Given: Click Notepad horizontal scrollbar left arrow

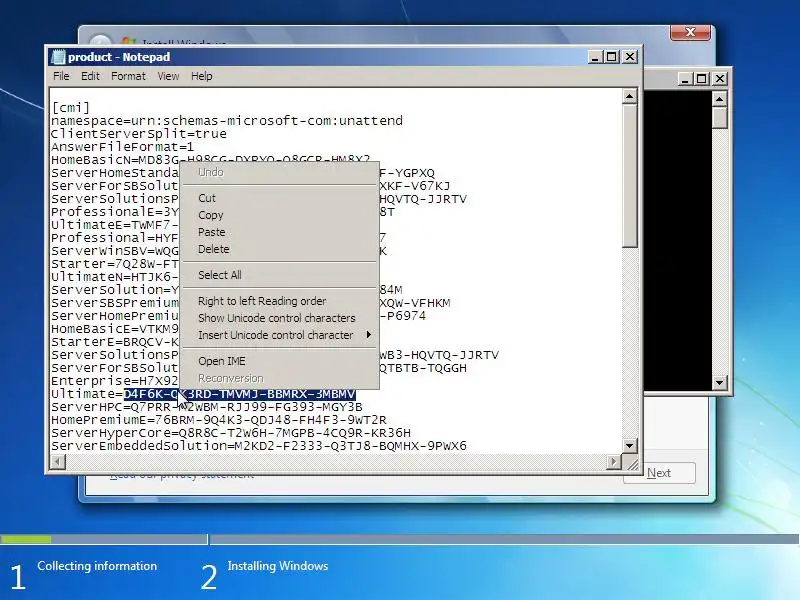Looking at the screenshot, I should (x=58, y=462).
